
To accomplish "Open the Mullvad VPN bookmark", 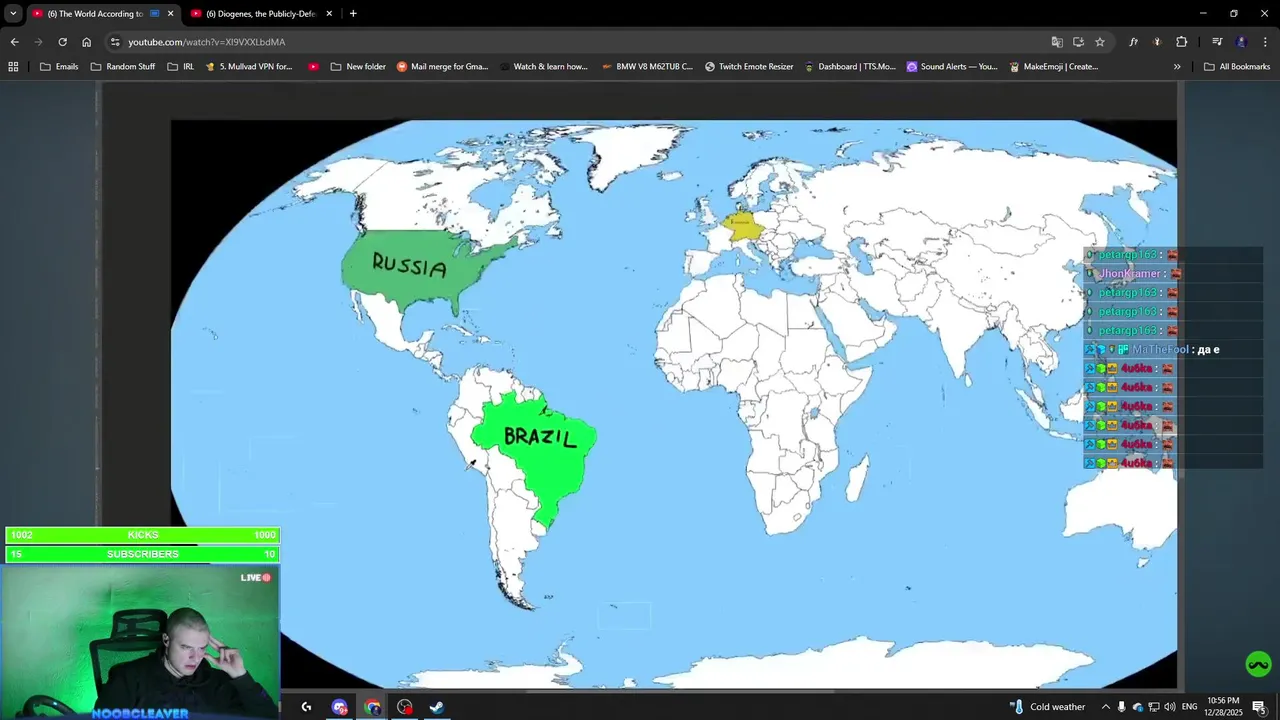I will [x=249, y=67].
